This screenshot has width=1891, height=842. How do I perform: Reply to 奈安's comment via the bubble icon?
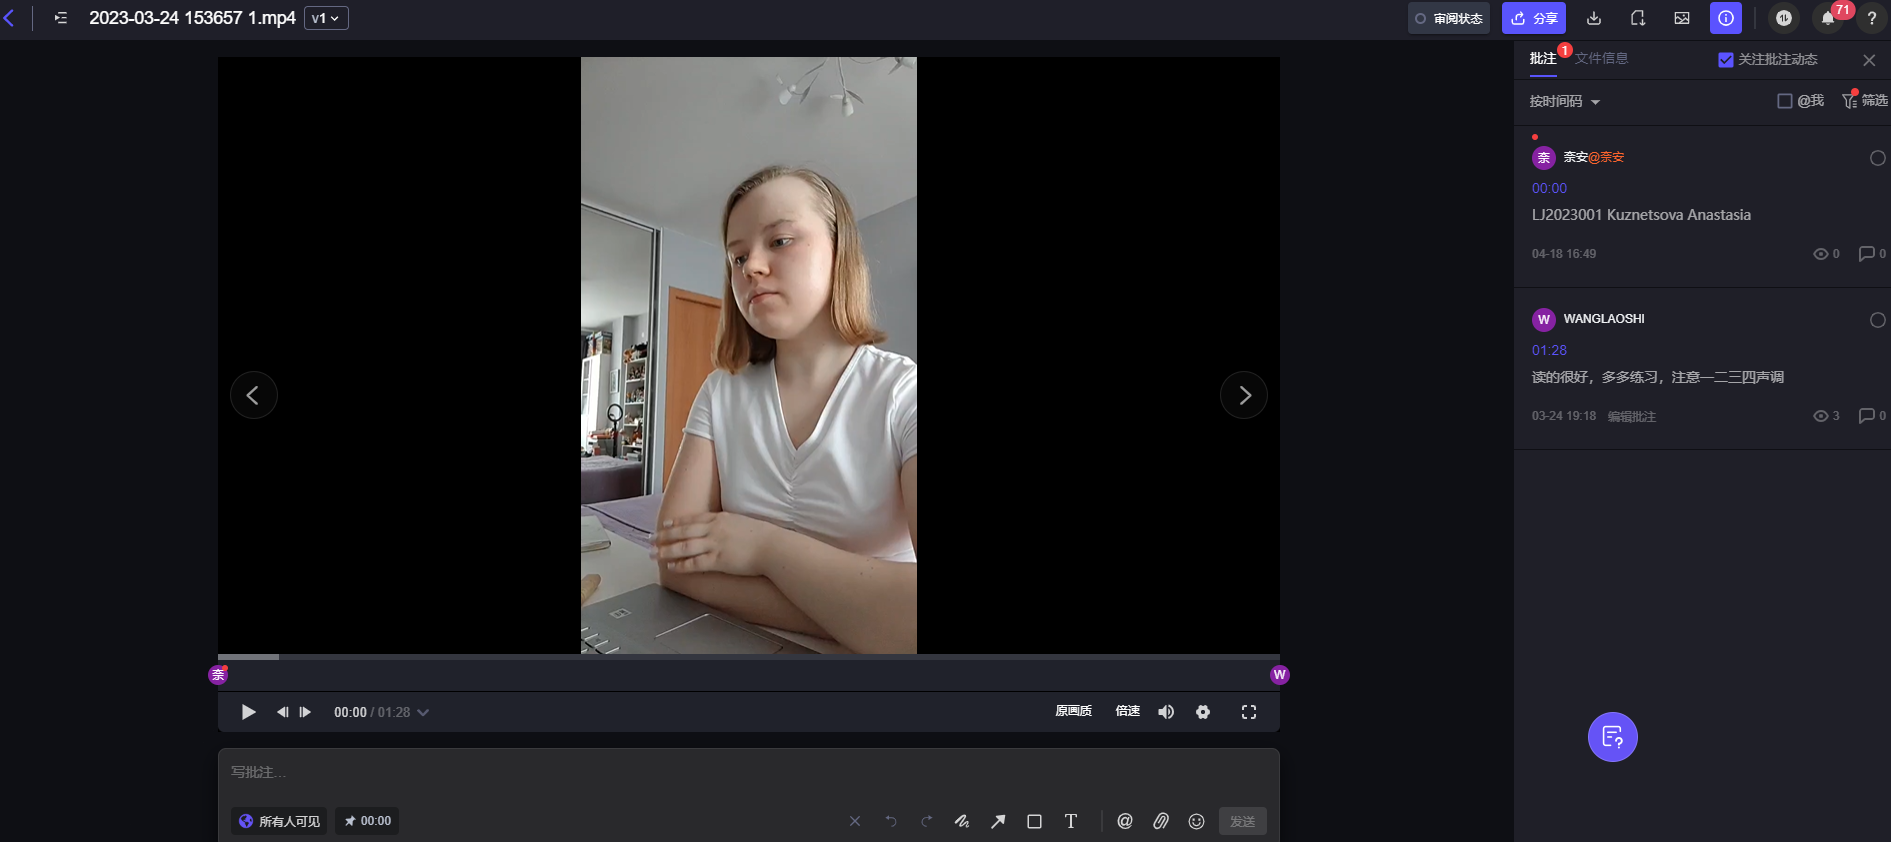pos(1871,254)
